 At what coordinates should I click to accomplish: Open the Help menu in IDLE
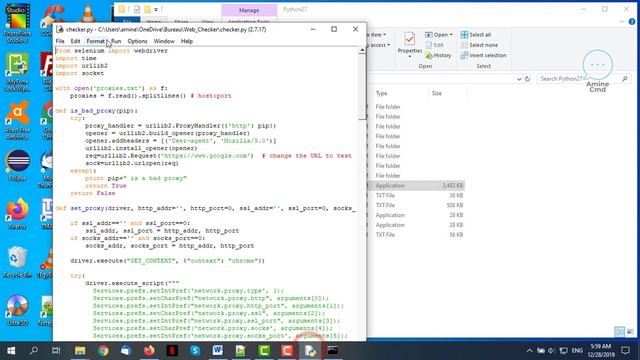187,41
